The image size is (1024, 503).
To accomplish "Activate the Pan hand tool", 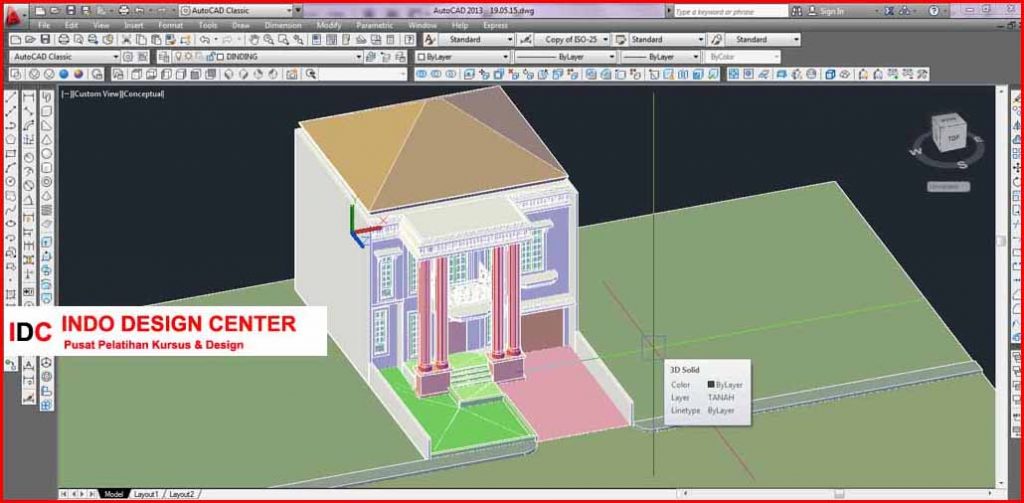I will tap(253, 40).
